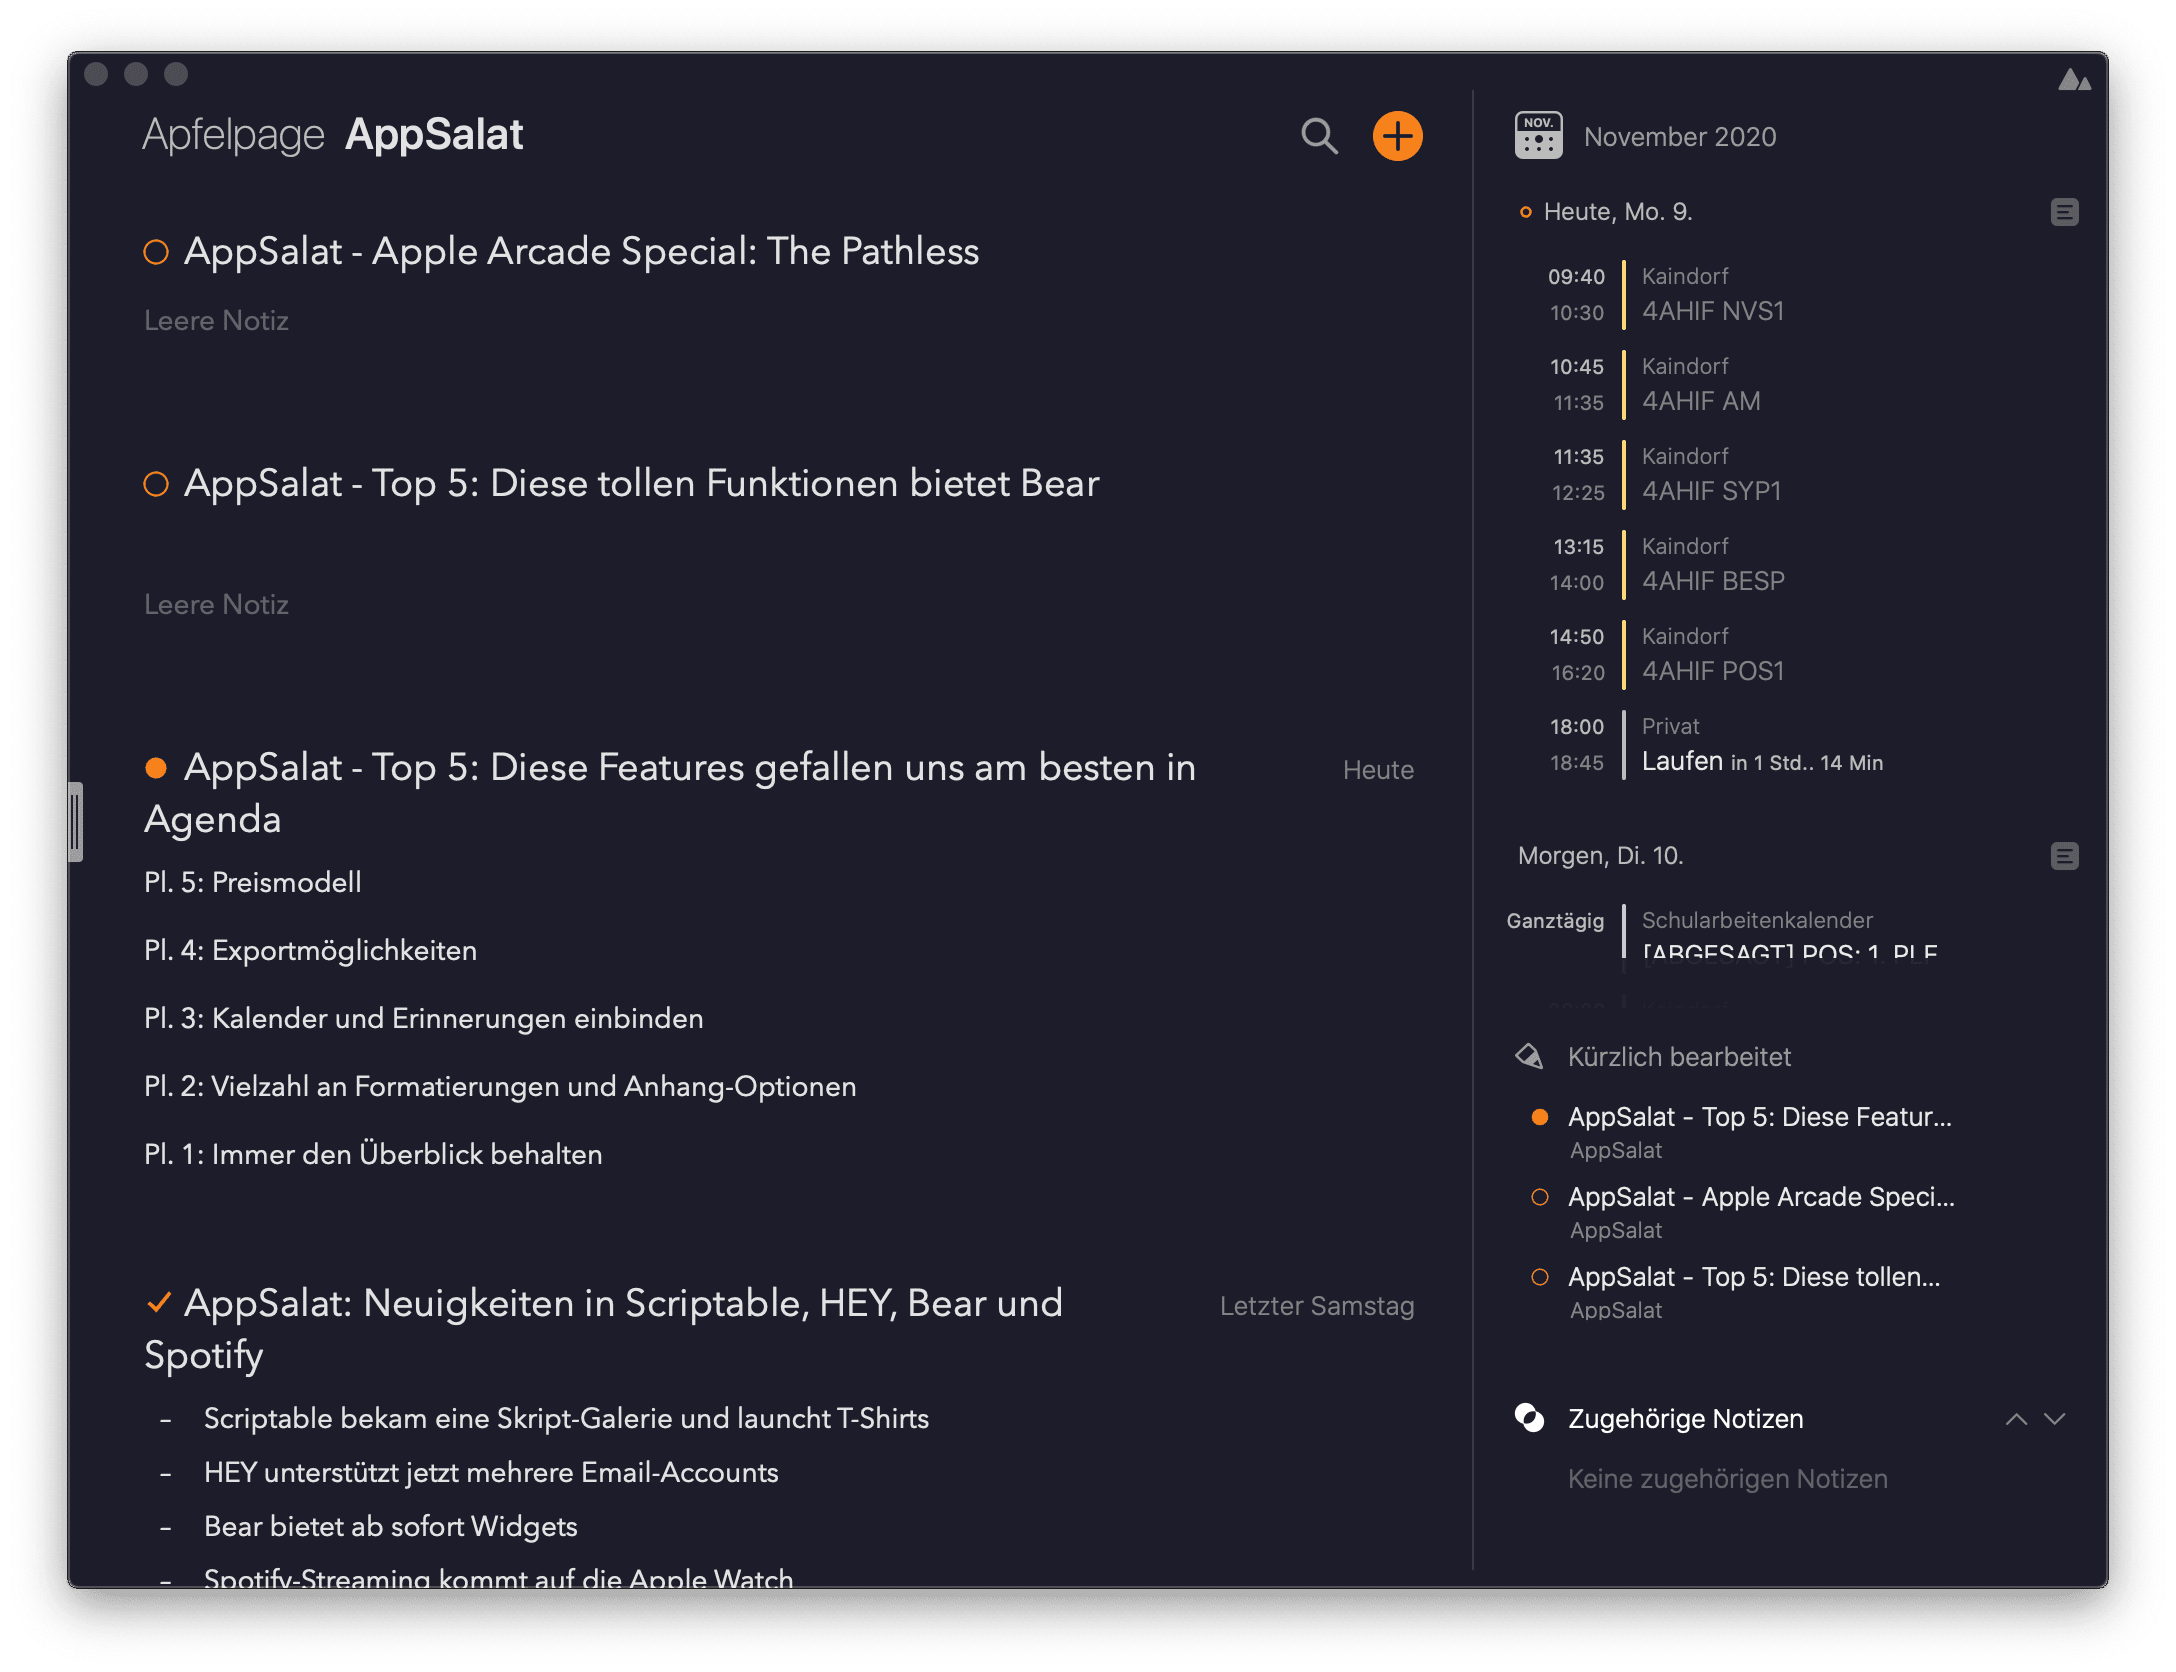Click the November 2020 month header
The height and width of the screenshot is (1672, 2176).
point(1680,137)
